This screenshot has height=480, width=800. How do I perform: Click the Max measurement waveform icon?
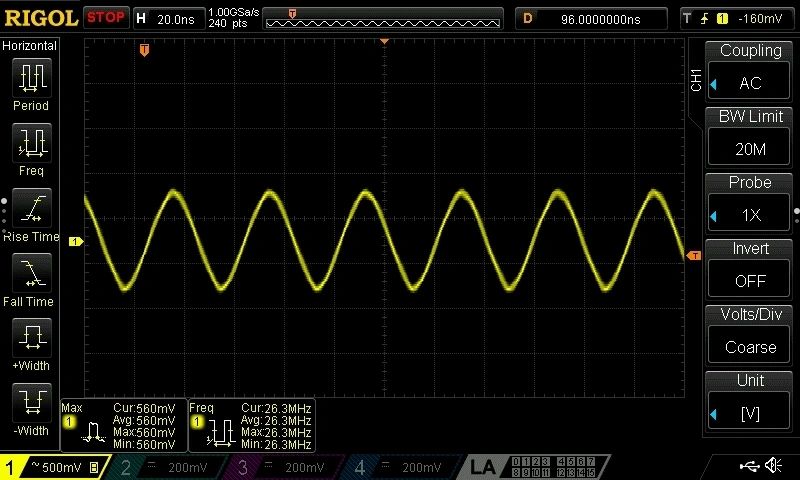[x=93, y=433]
